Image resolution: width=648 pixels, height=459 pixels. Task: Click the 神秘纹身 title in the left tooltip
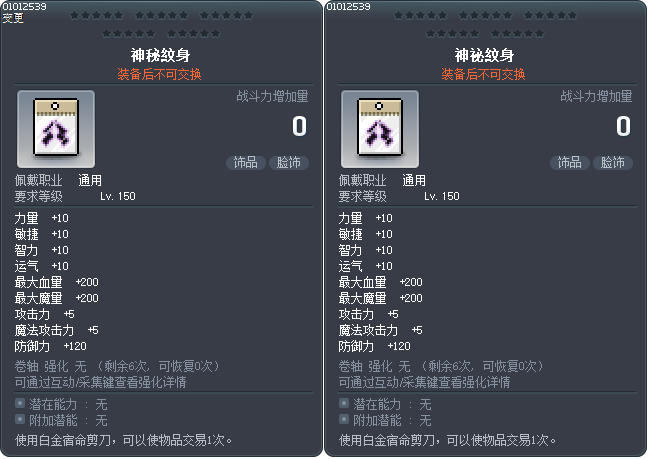(160, 55)
